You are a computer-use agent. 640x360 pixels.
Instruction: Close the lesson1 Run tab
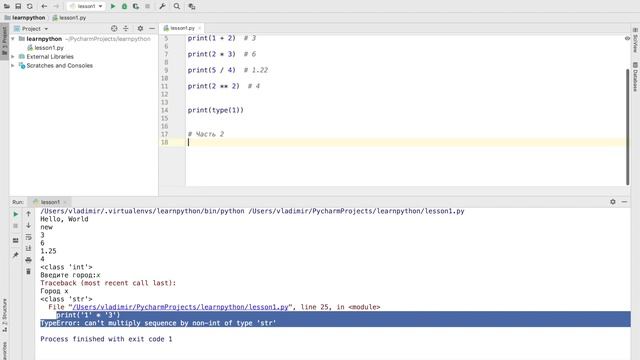pyautogui.click(x=65, y=202)
